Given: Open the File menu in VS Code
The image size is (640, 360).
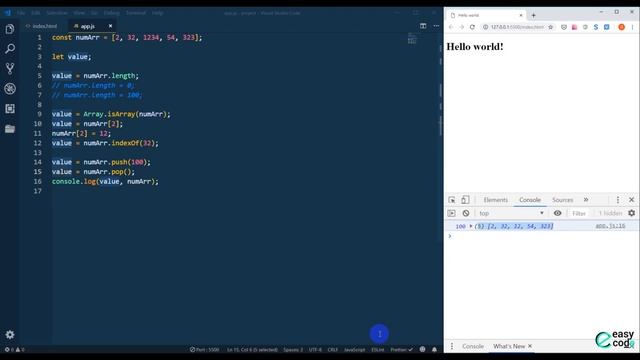Looking at the screenshot, I should (x=21, y=13).
